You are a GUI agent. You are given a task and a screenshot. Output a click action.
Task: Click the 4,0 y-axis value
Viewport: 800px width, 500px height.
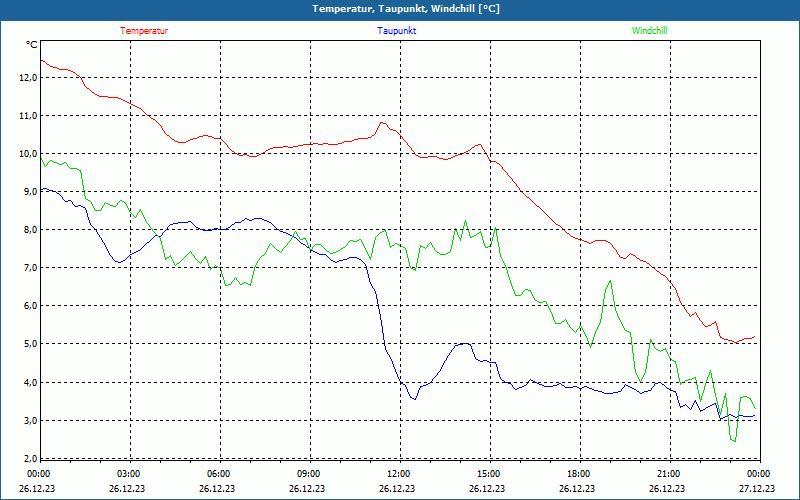[30, 382]
